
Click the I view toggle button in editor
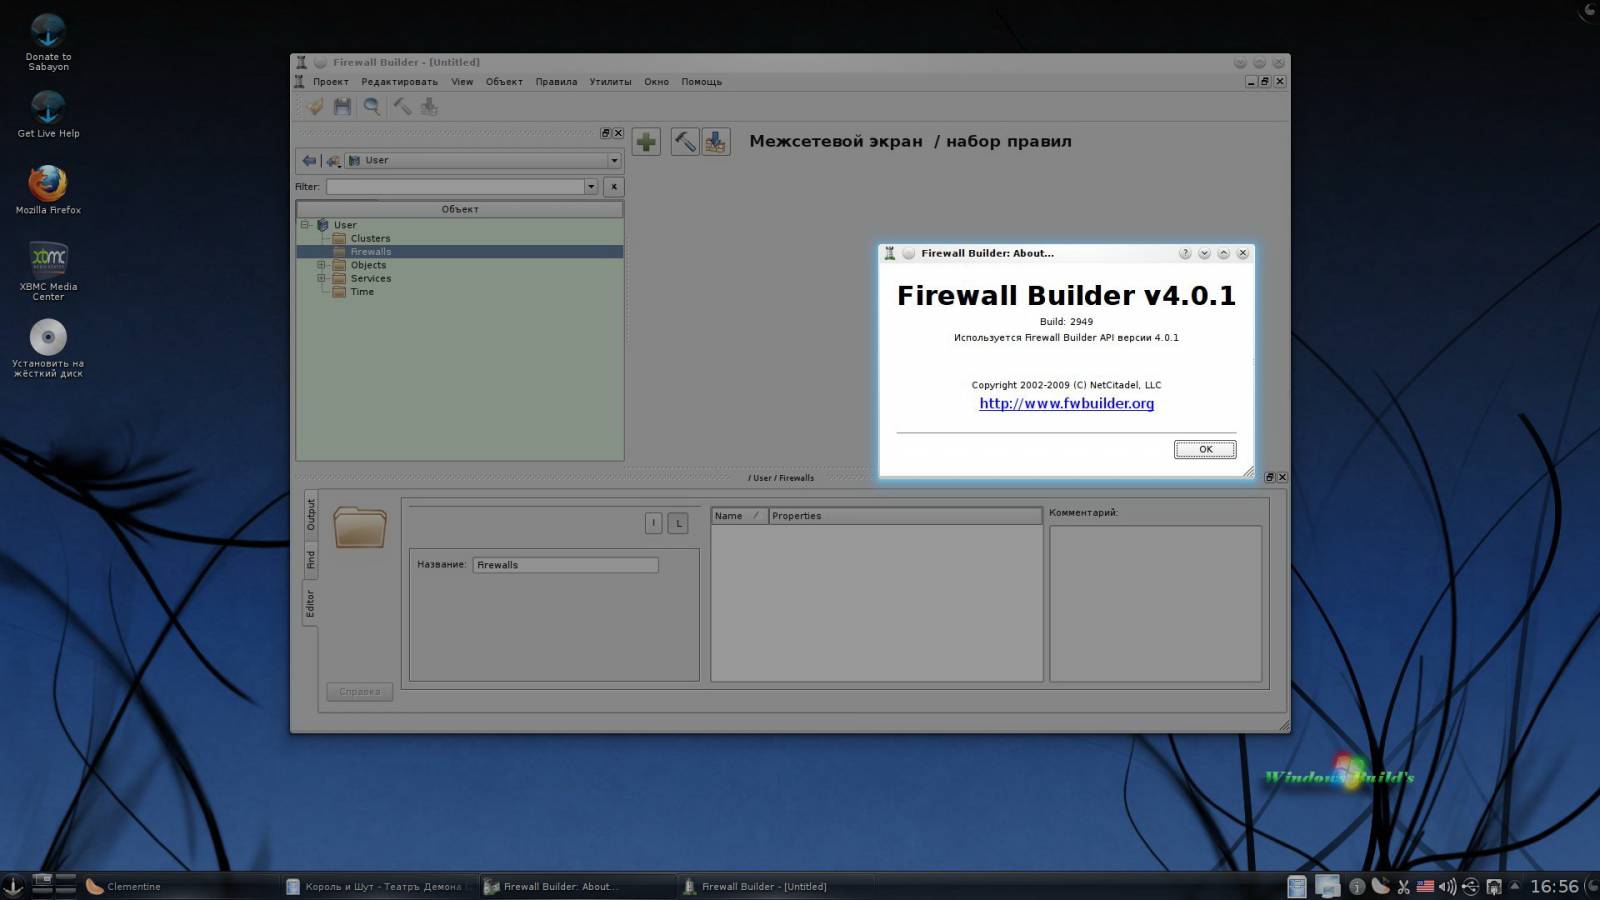(653, 523)
